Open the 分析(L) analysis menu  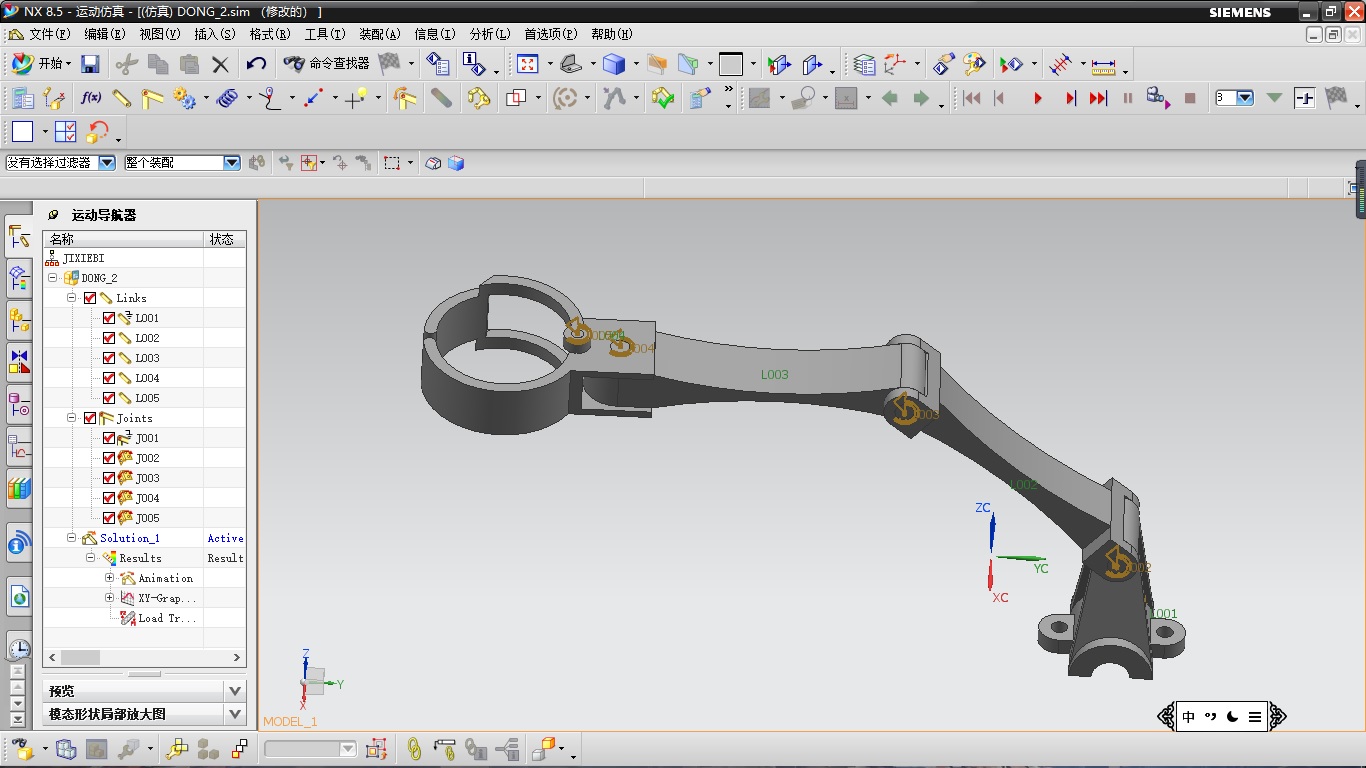pos(489,34)
